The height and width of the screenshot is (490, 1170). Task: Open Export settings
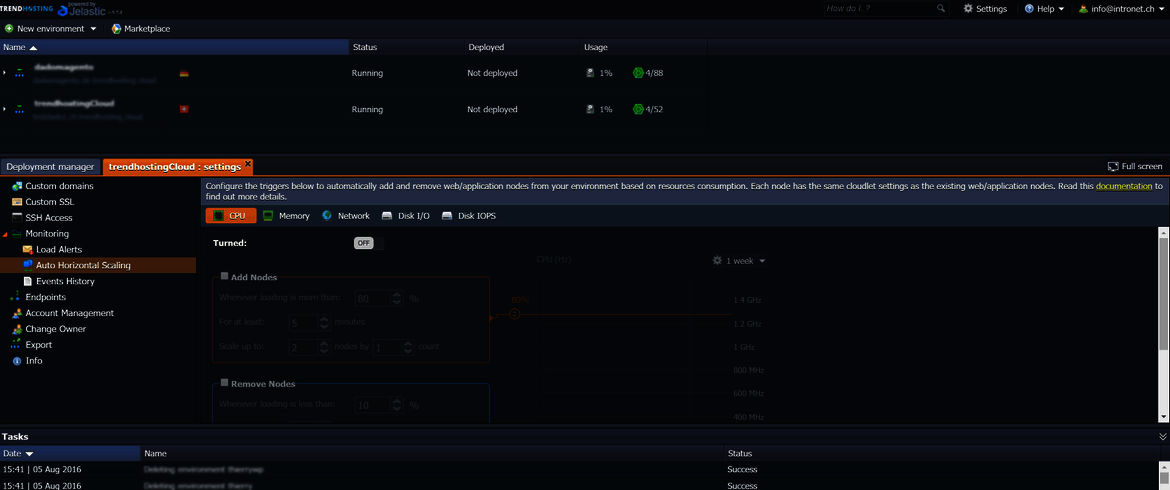(x=39, y=345)
